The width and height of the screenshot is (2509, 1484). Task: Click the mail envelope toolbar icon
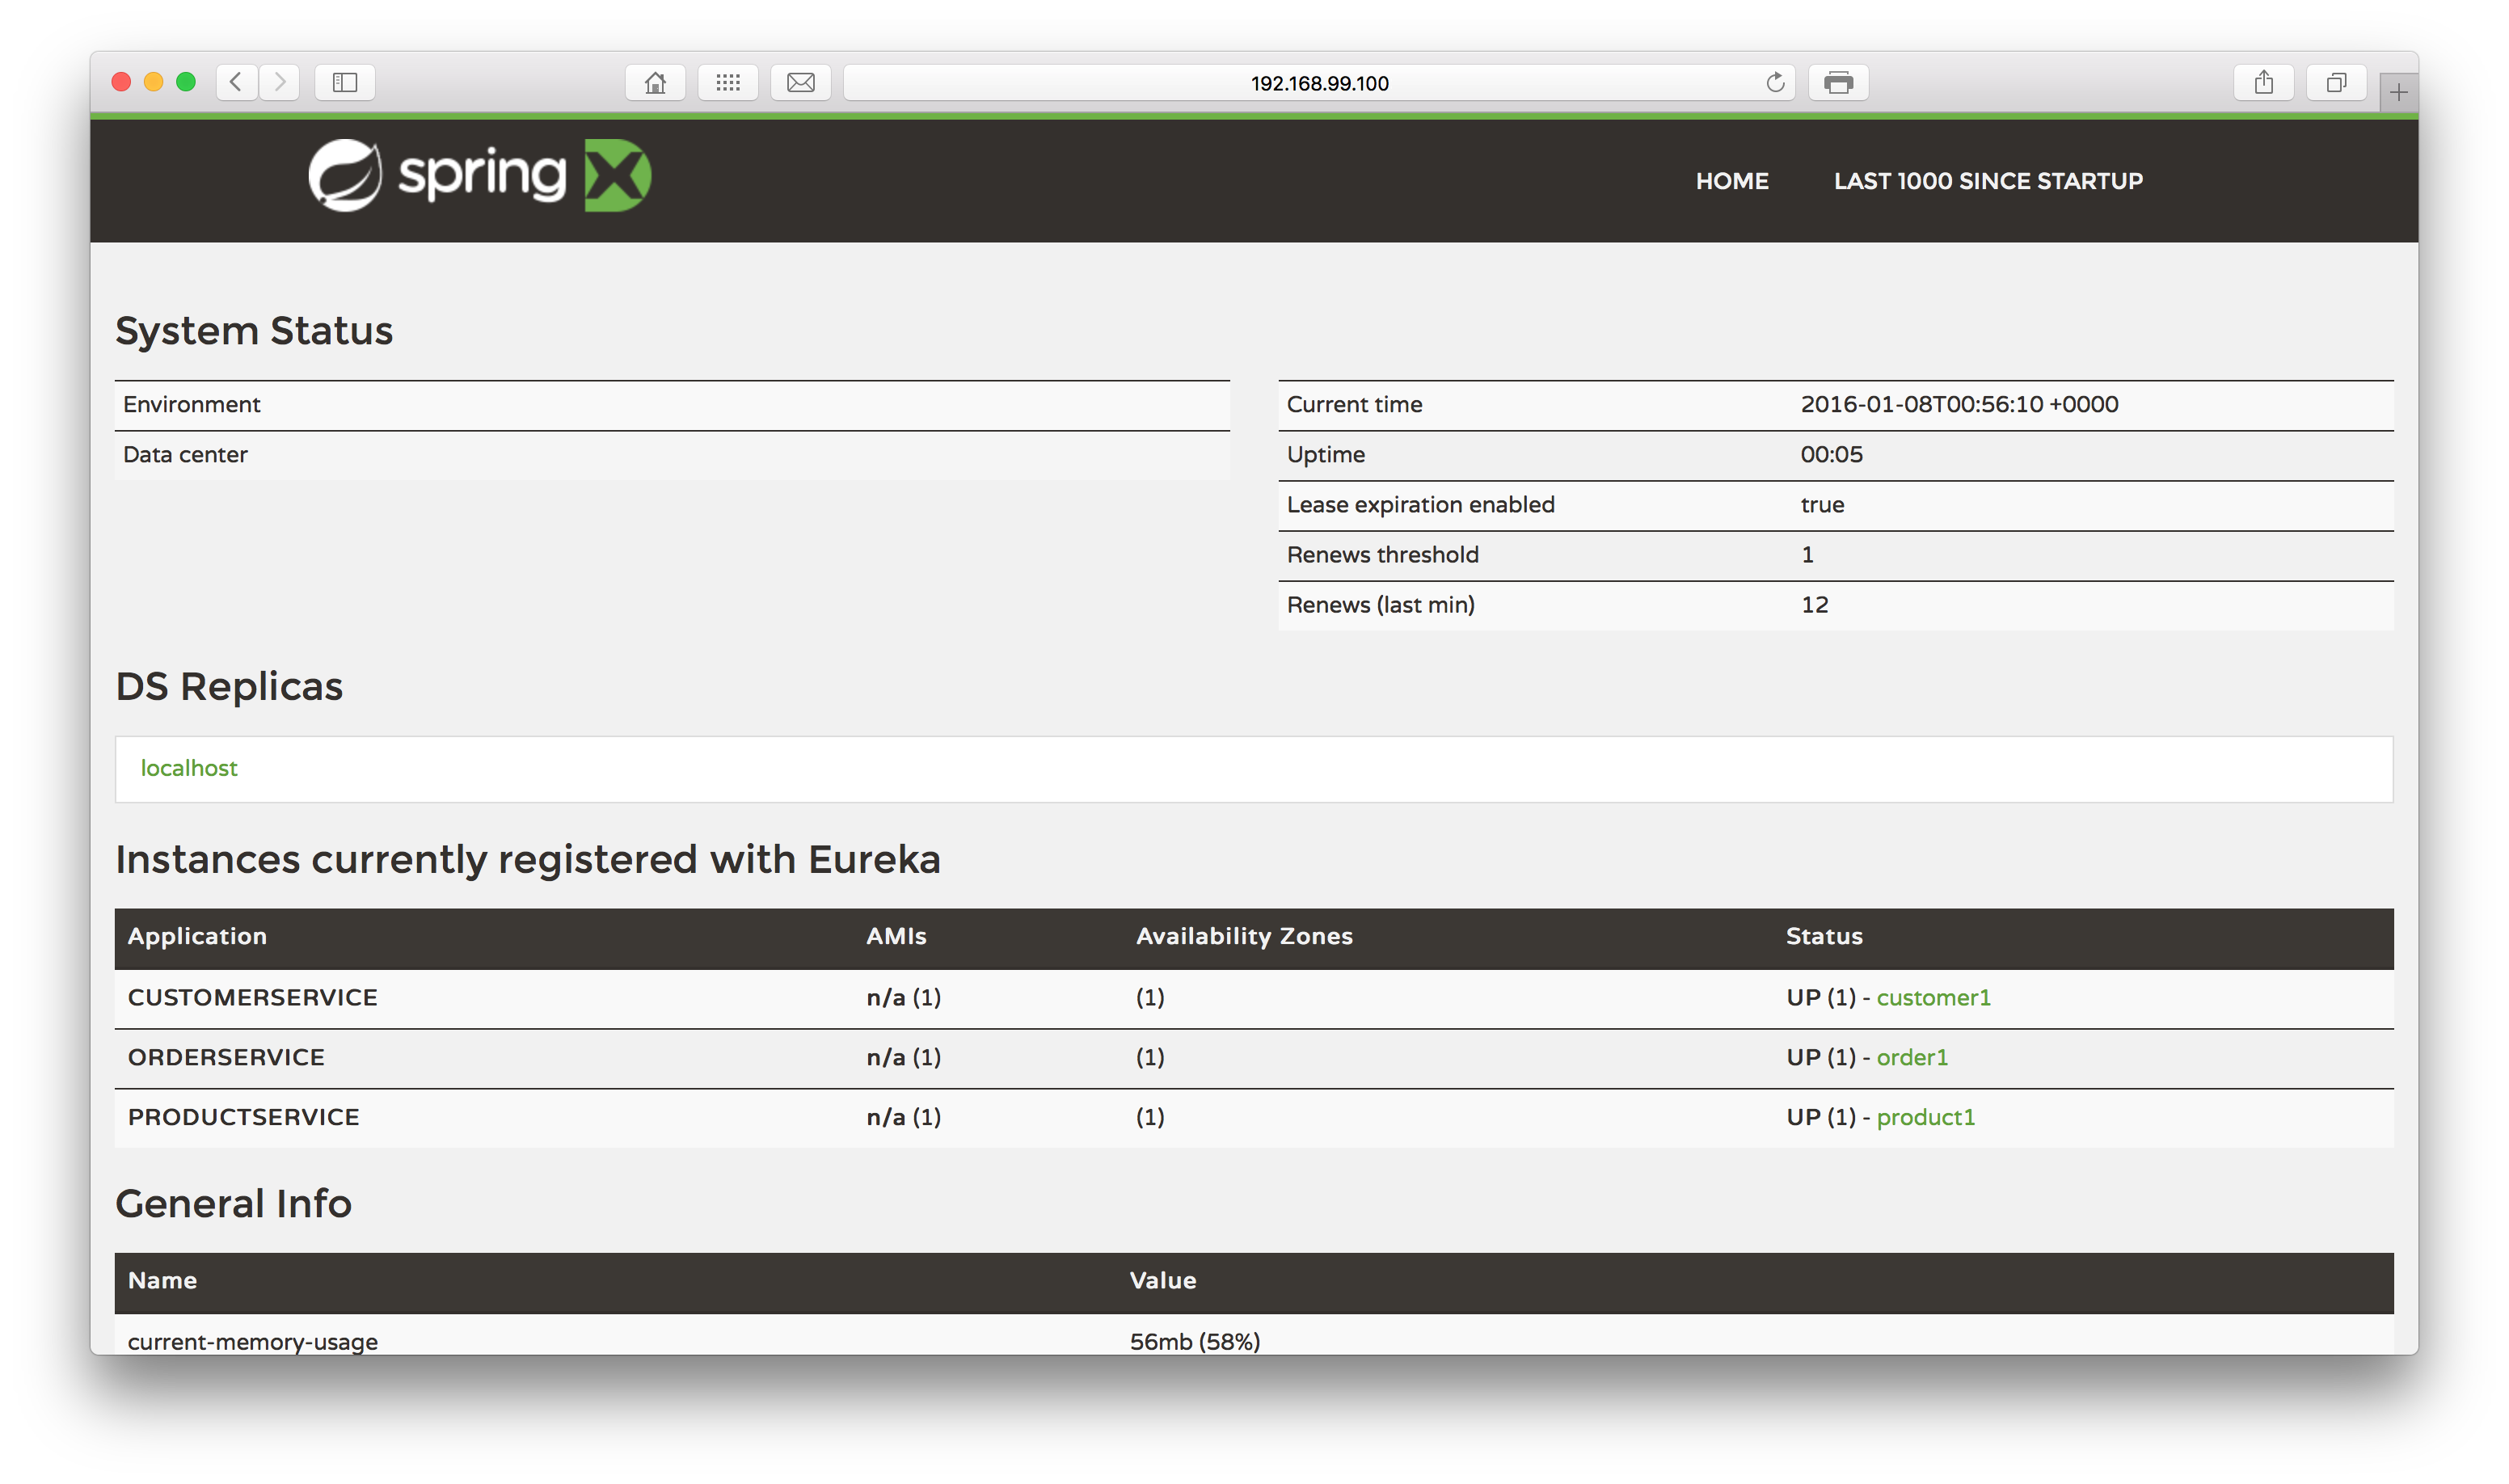[x=801, y=82]
